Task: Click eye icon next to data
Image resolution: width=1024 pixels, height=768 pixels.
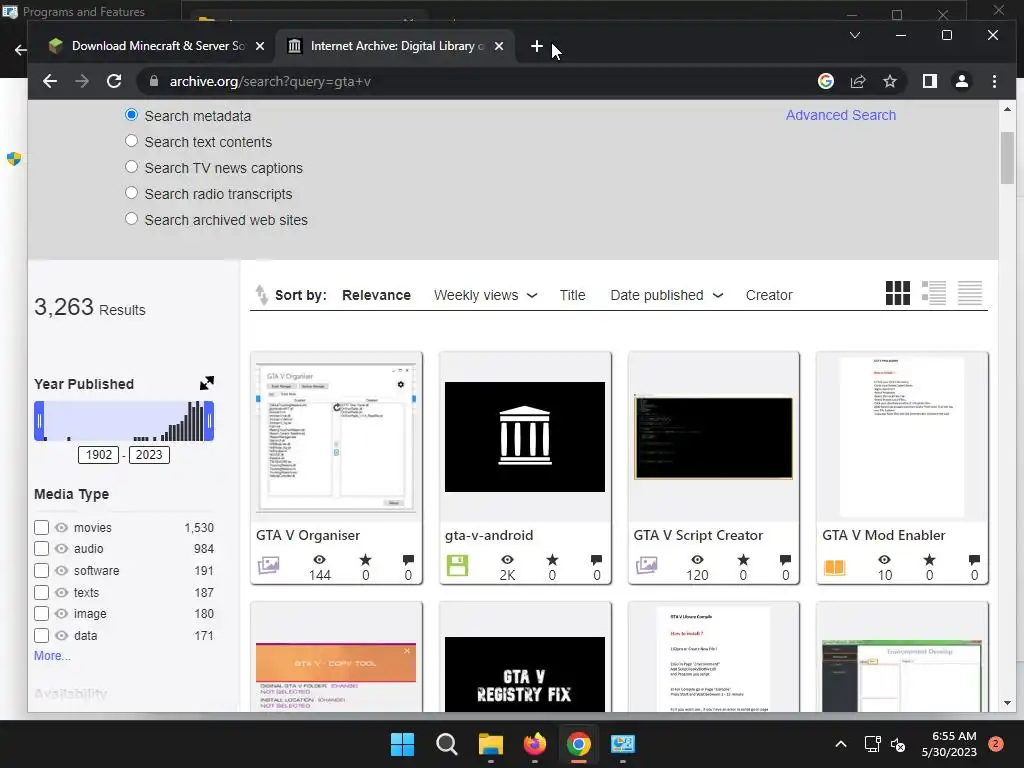Action: tap(61, 635)
